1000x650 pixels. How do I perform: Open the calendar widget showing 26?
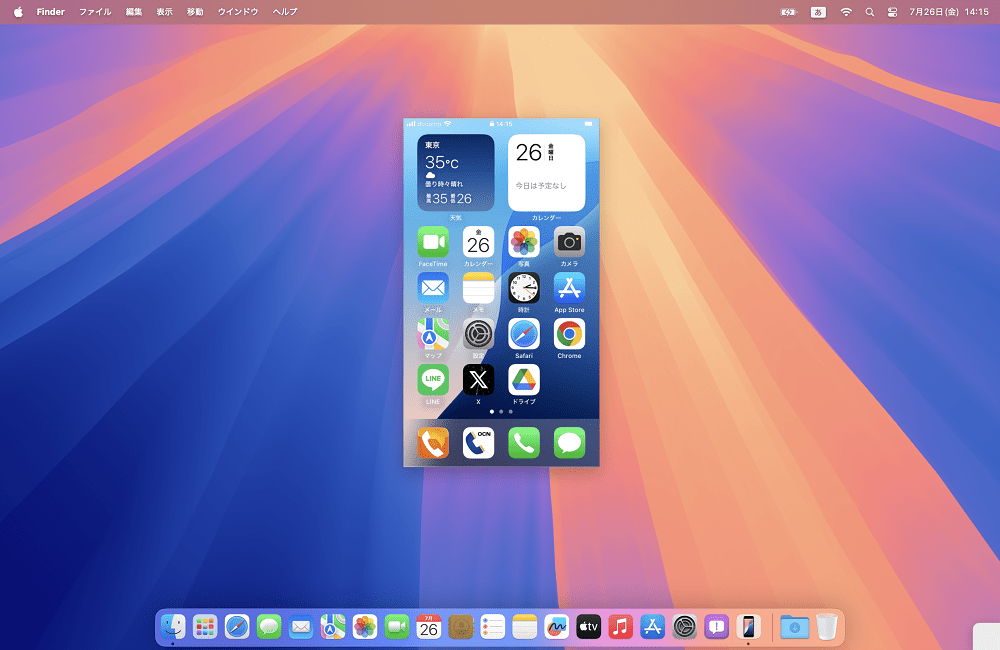tap(547, 172)
